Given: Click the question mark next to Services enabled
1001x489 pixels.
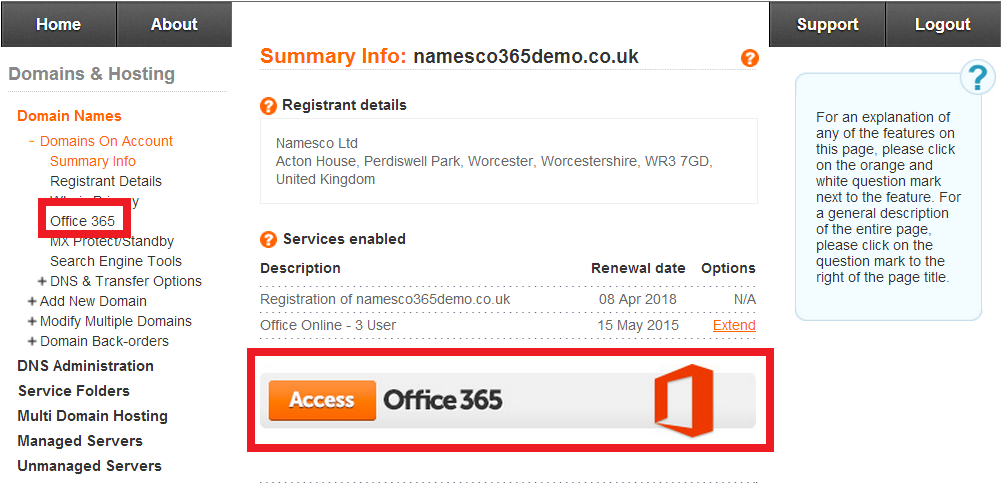Looking at the screenshot, I should pyautogui.click(x=269, y=240).
